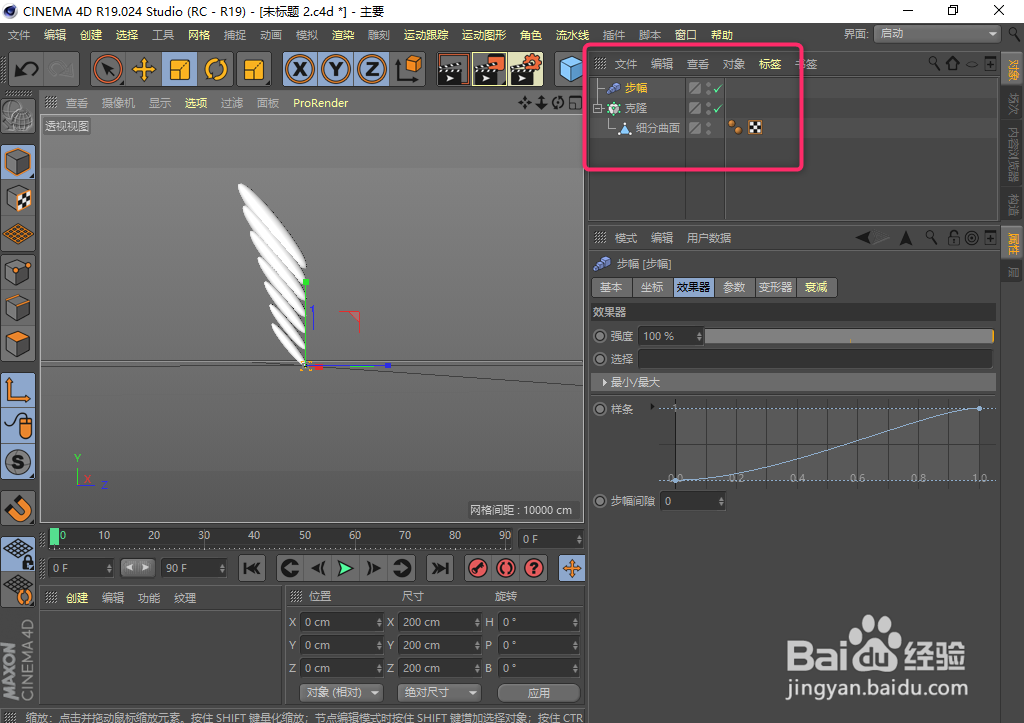Screen dimensions: 1024x723
Task: Open the object manager 标签 menu
Action: click(x=770, y=64)
